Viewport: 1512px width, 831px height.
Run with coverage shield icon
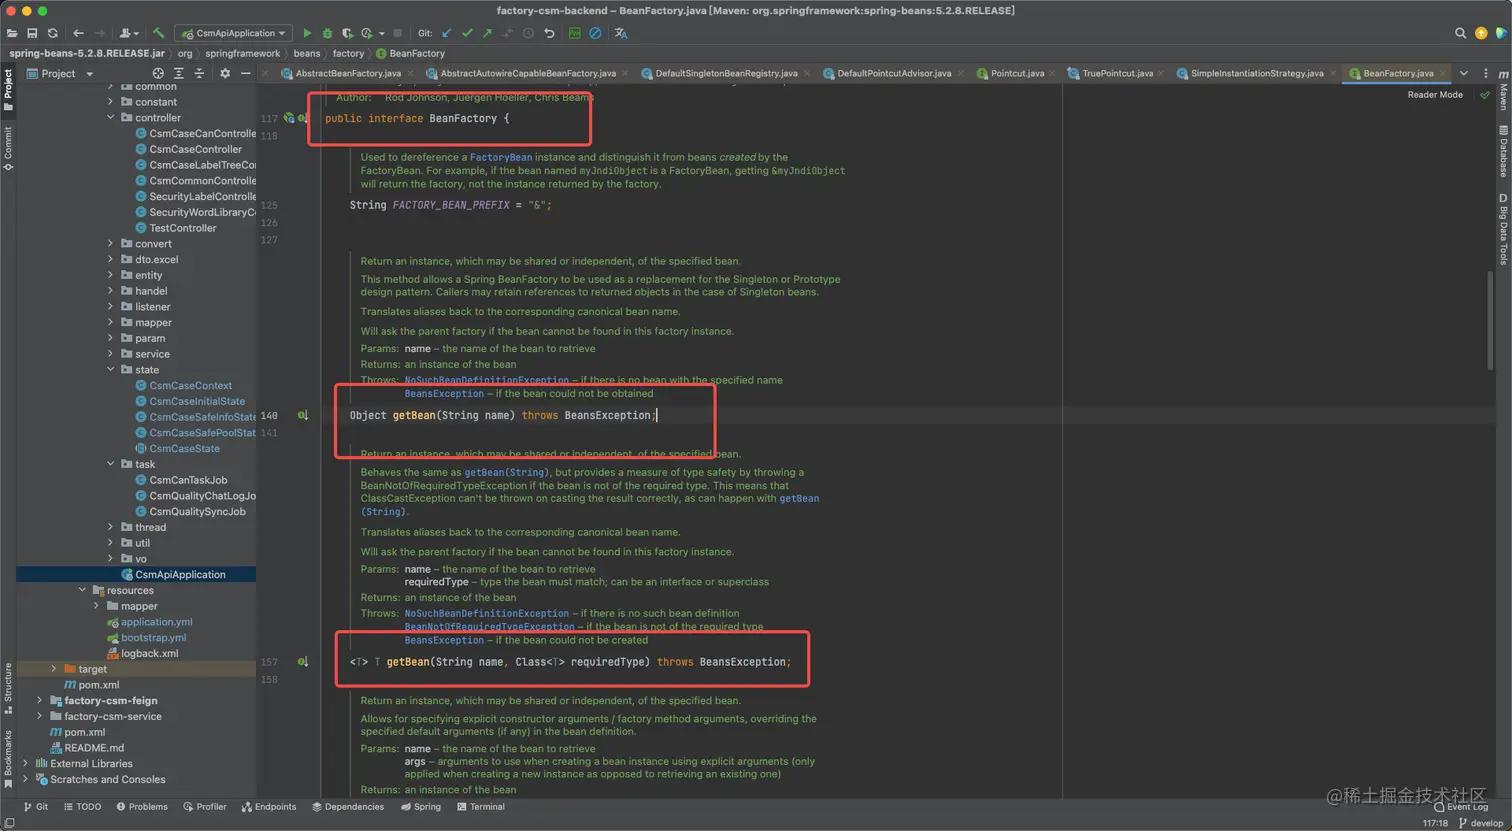click(347, 33)
